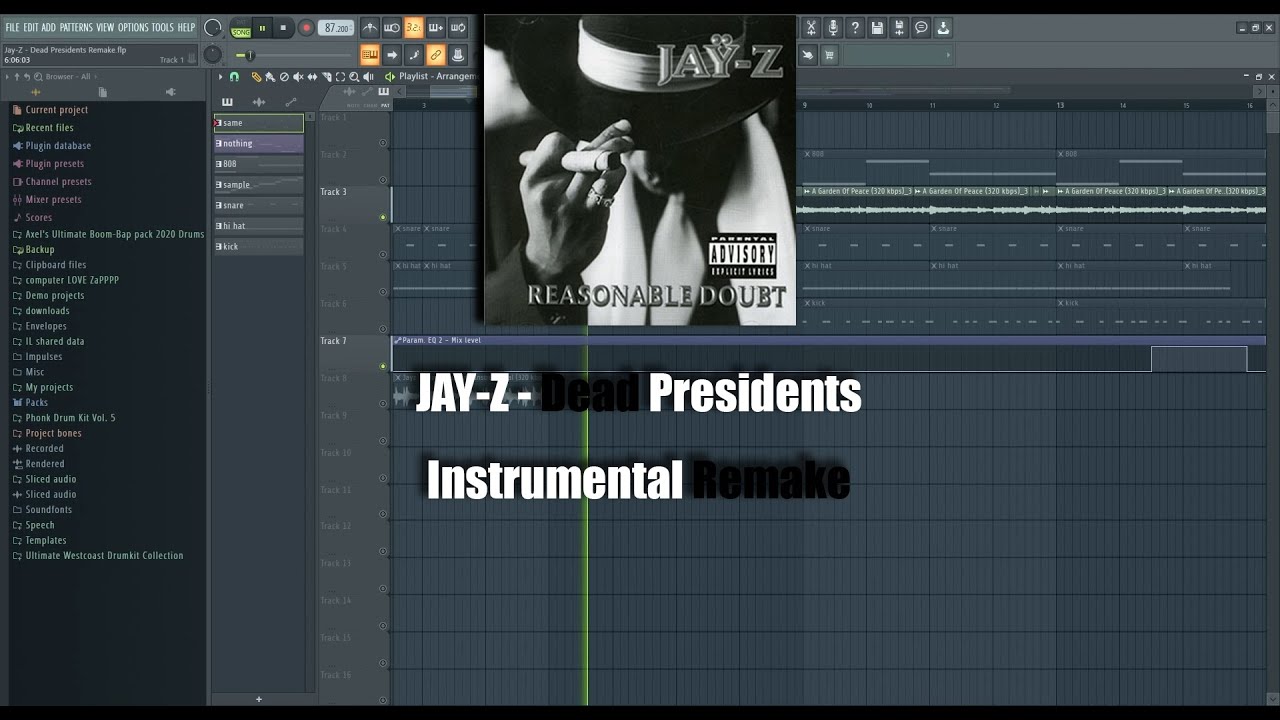Click the song position slider

pyautogui.click(x=293, y=55)
